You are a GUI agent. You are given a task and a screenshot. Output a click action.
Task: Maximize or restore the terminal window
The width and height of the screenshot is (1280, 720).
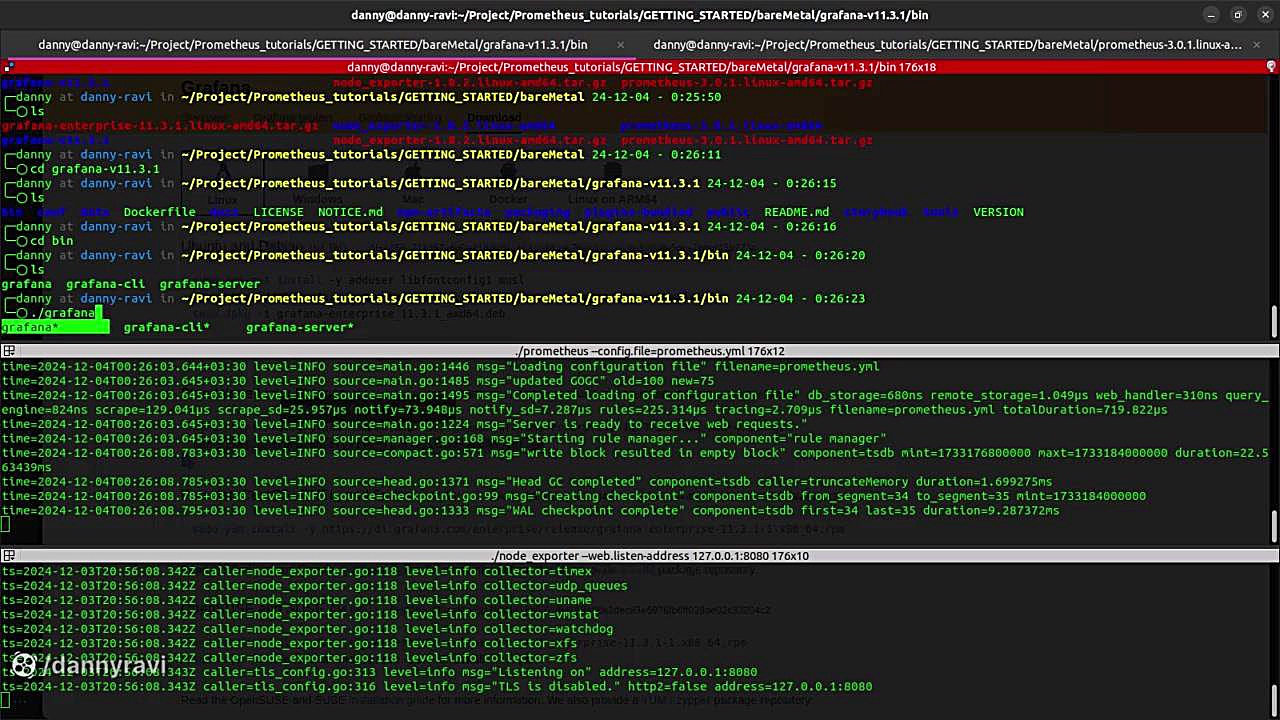pyautogui.click(x=1238, y=15)
